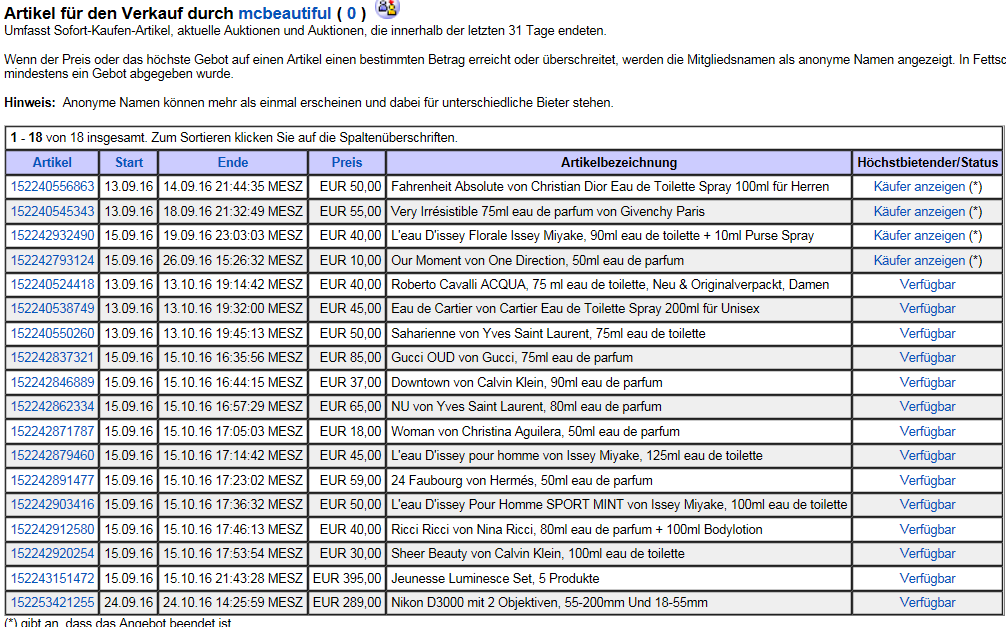Click Verfügbar for the Christina Aguilera Woman row

click(927, 431)
